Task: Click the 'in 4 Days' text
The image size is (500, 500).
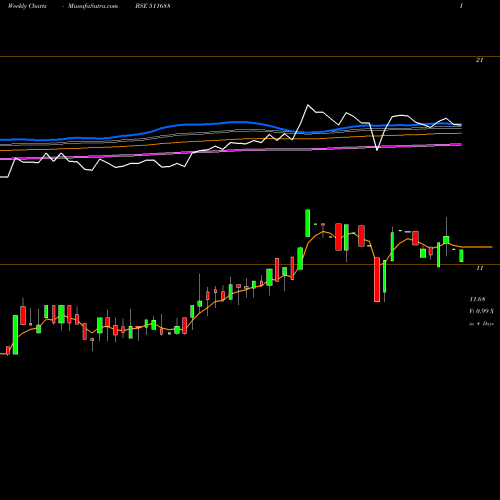Action: [481, 324]
